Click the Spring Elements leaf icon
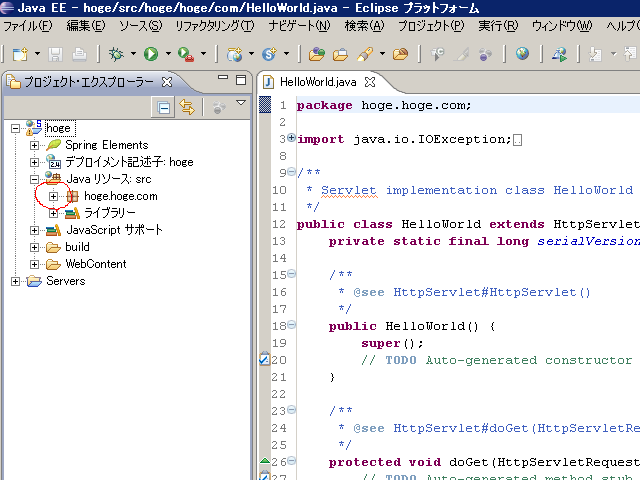The width and height of the screenshot is (640, 480). tap(54, 145)
